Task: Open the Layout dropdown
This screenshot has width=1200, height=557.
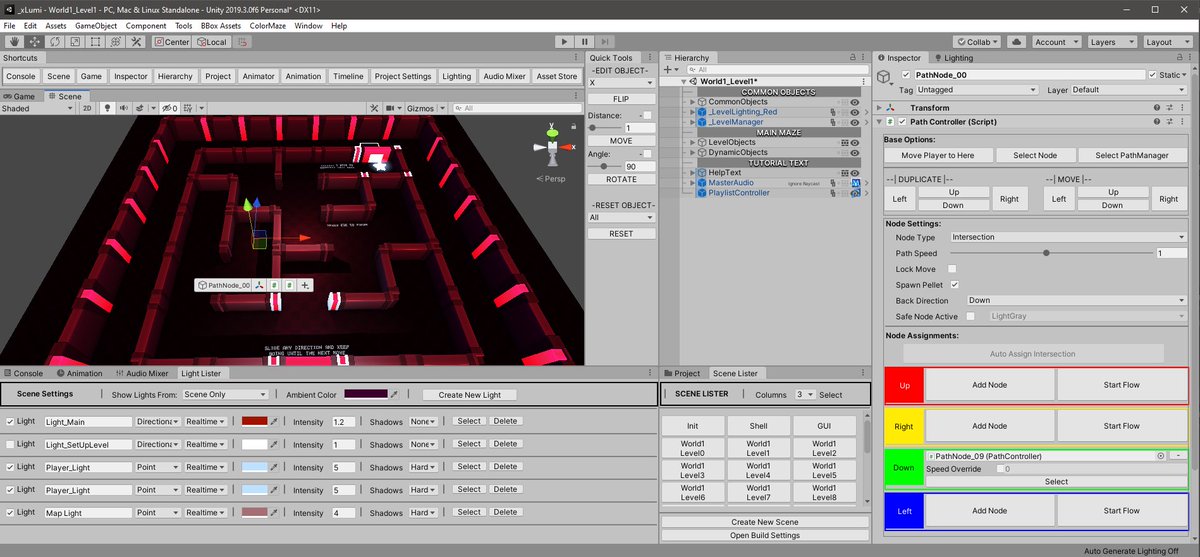Action: click(1167, 42)
